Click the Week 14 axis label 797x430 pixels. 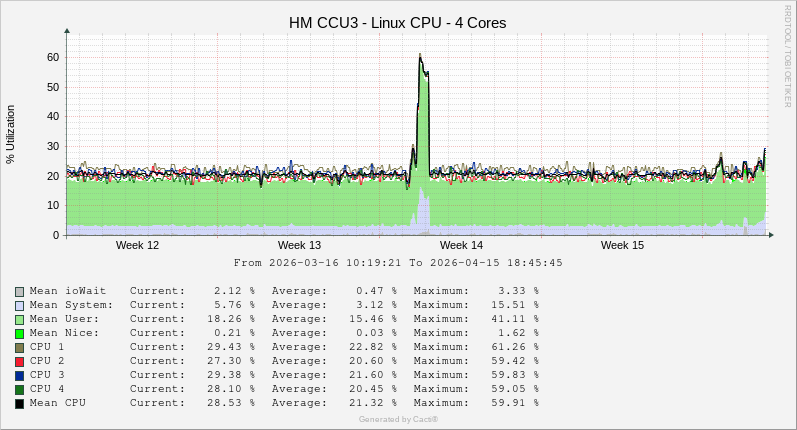point(461,245)
